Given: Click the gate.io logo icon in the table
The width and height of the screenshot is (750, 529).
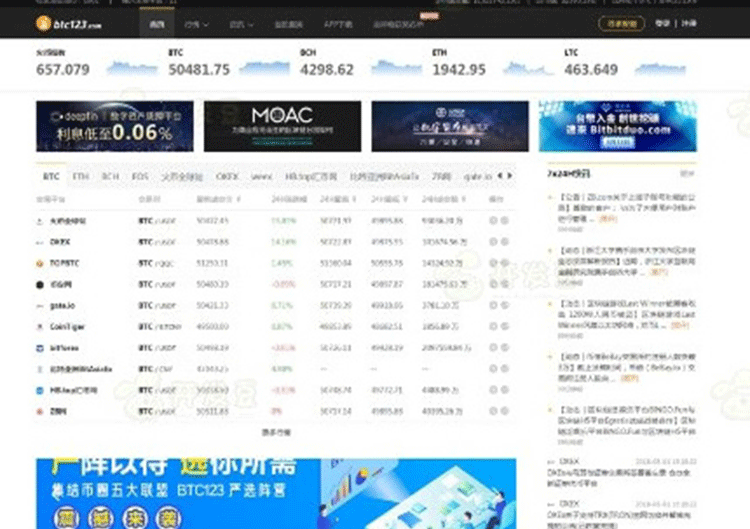Looking at the screenshot, I should (40, 306).
